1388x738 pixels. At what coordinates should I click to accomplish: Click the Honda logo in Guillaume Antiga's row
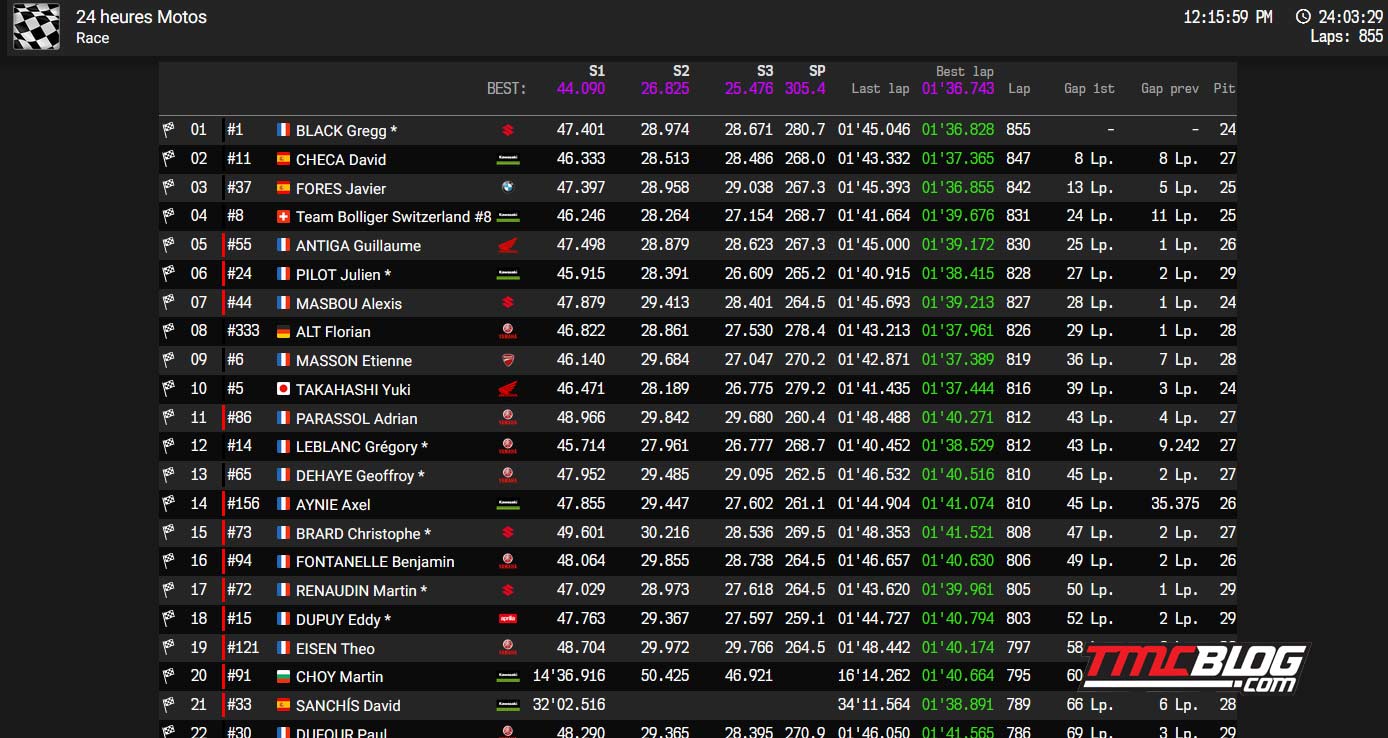(507, 246)
